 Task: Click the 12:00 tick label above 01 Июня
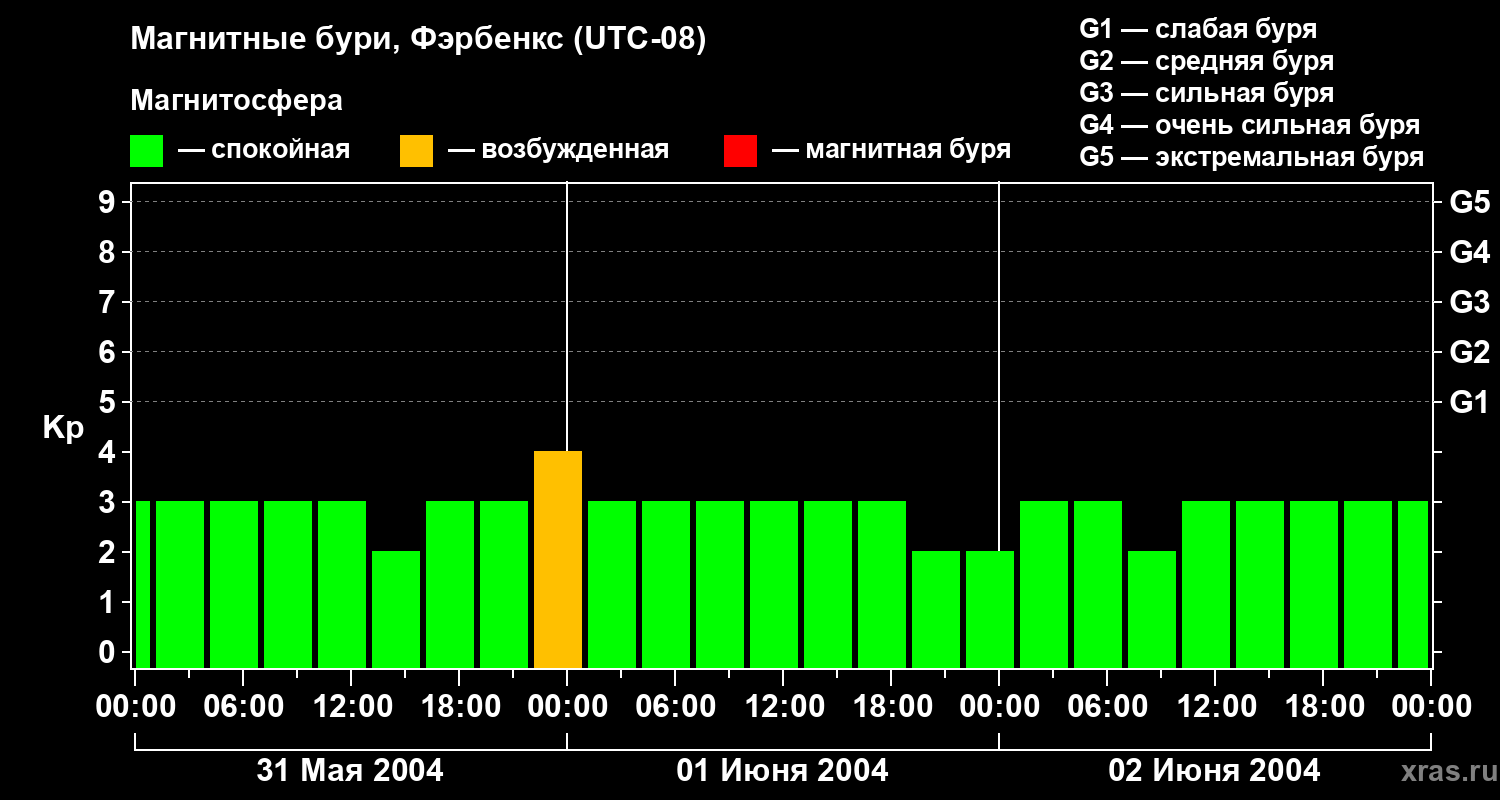pyautogui.click(x=783, y=707)
